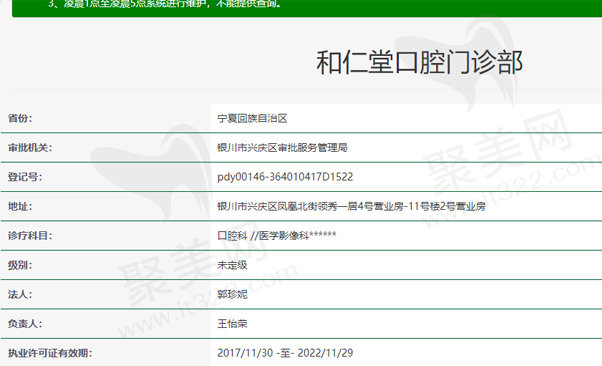Select 银川市兴庆区审批服务管理局 value

(x=282, y=147)
